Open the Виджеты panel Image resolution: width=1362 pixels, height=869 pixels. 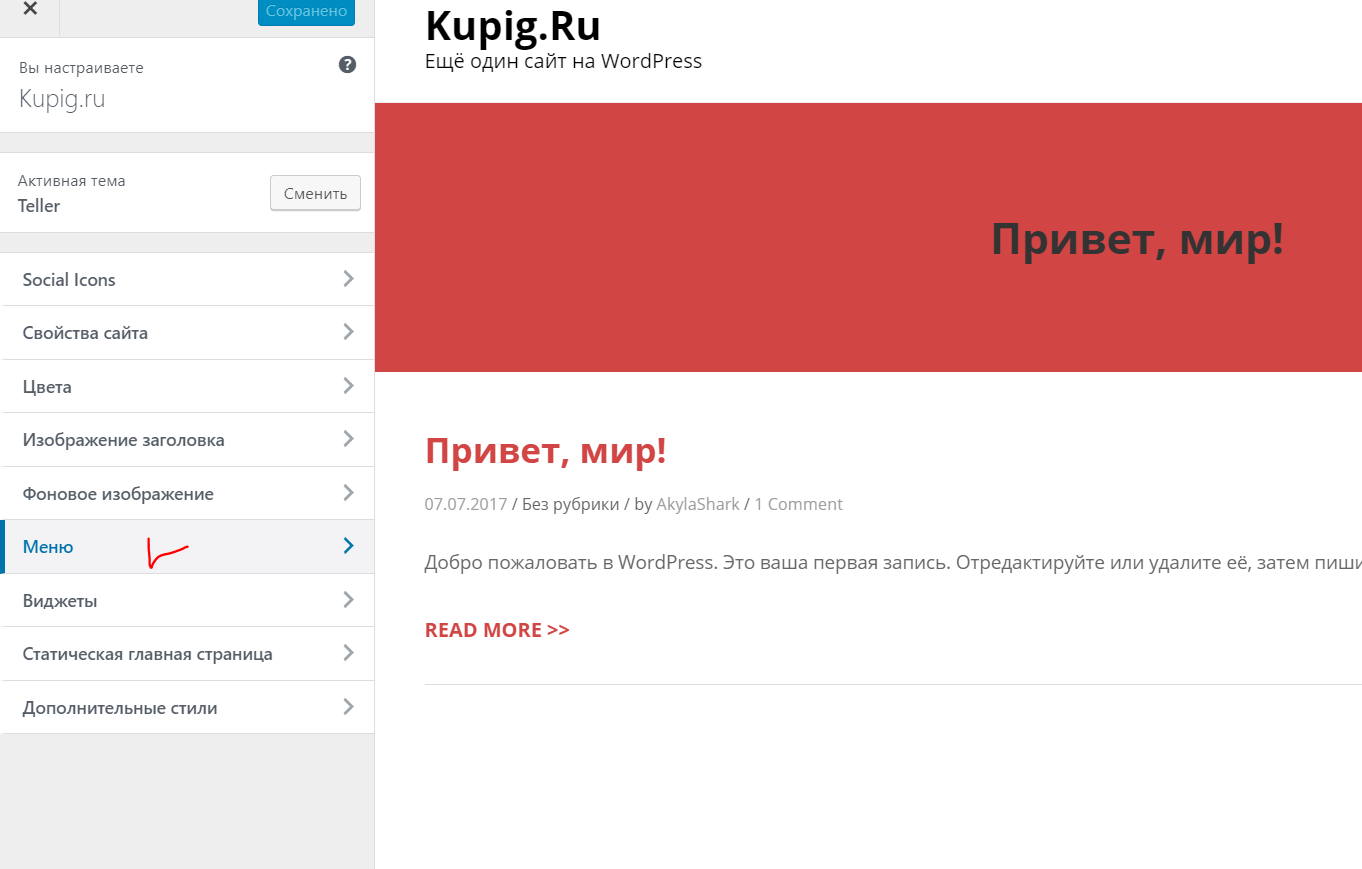tap(187, 600)
